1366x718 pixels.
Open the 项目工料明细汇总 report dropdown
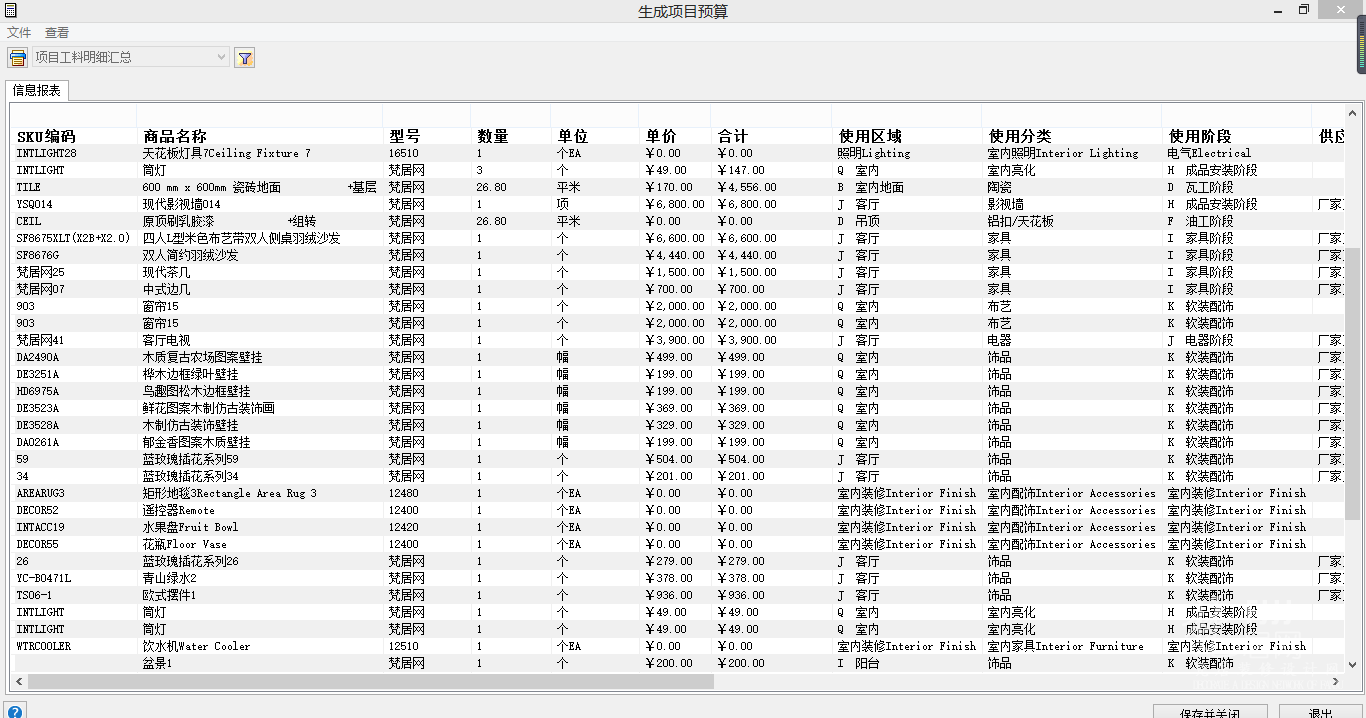coord(131,57)
